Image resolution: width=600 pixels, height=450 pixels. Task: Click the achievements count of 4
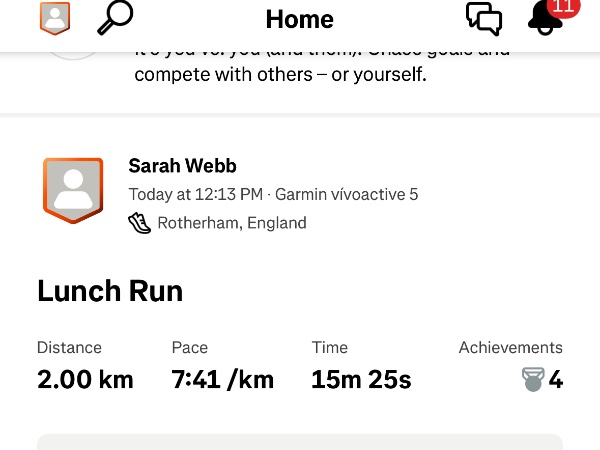click(x=556, y=380)
